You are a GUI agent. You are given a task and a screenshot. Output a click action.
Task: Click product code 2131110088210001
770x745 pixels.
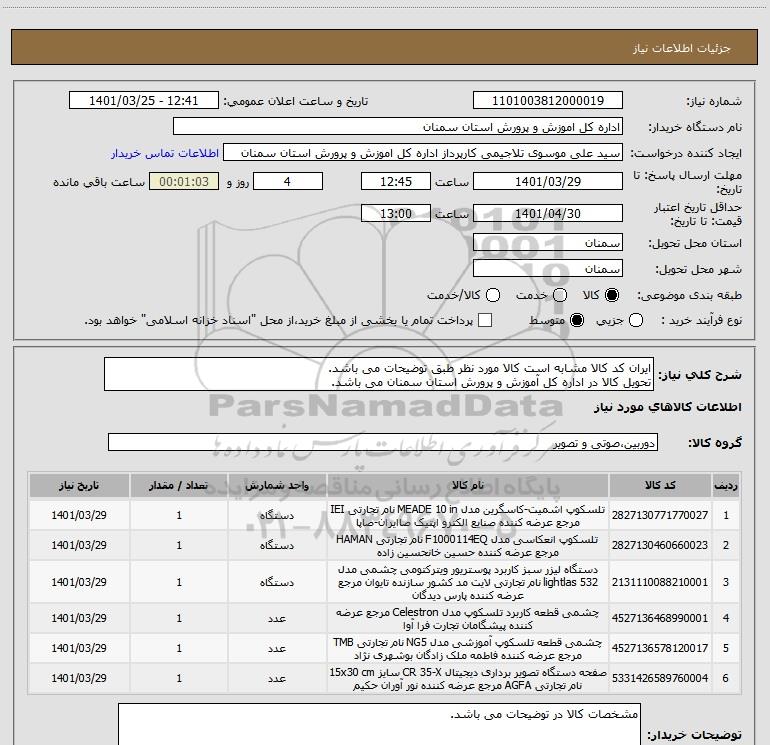click(x=660, y=582)
